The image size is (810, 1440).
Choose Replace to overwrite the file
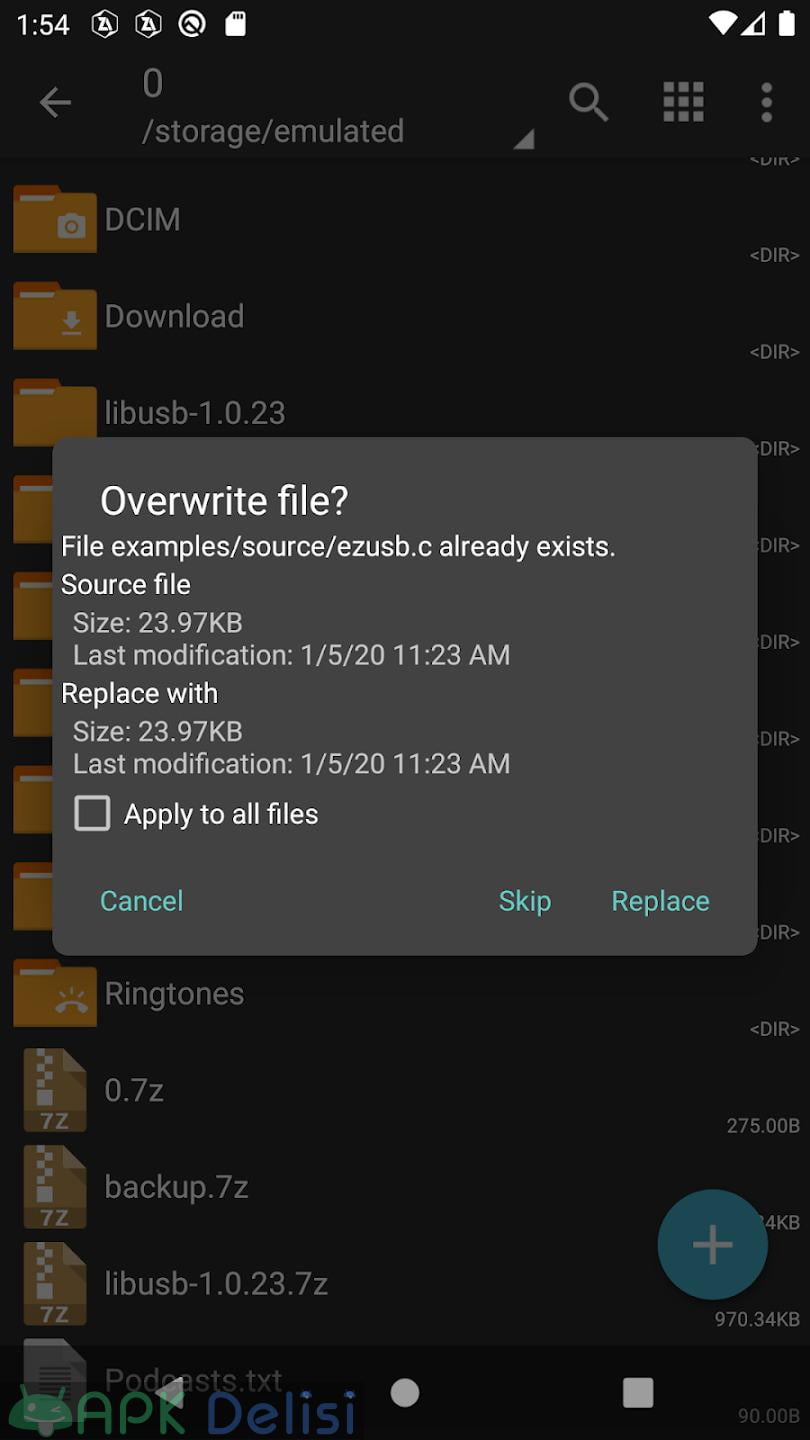tap(660, 901)
